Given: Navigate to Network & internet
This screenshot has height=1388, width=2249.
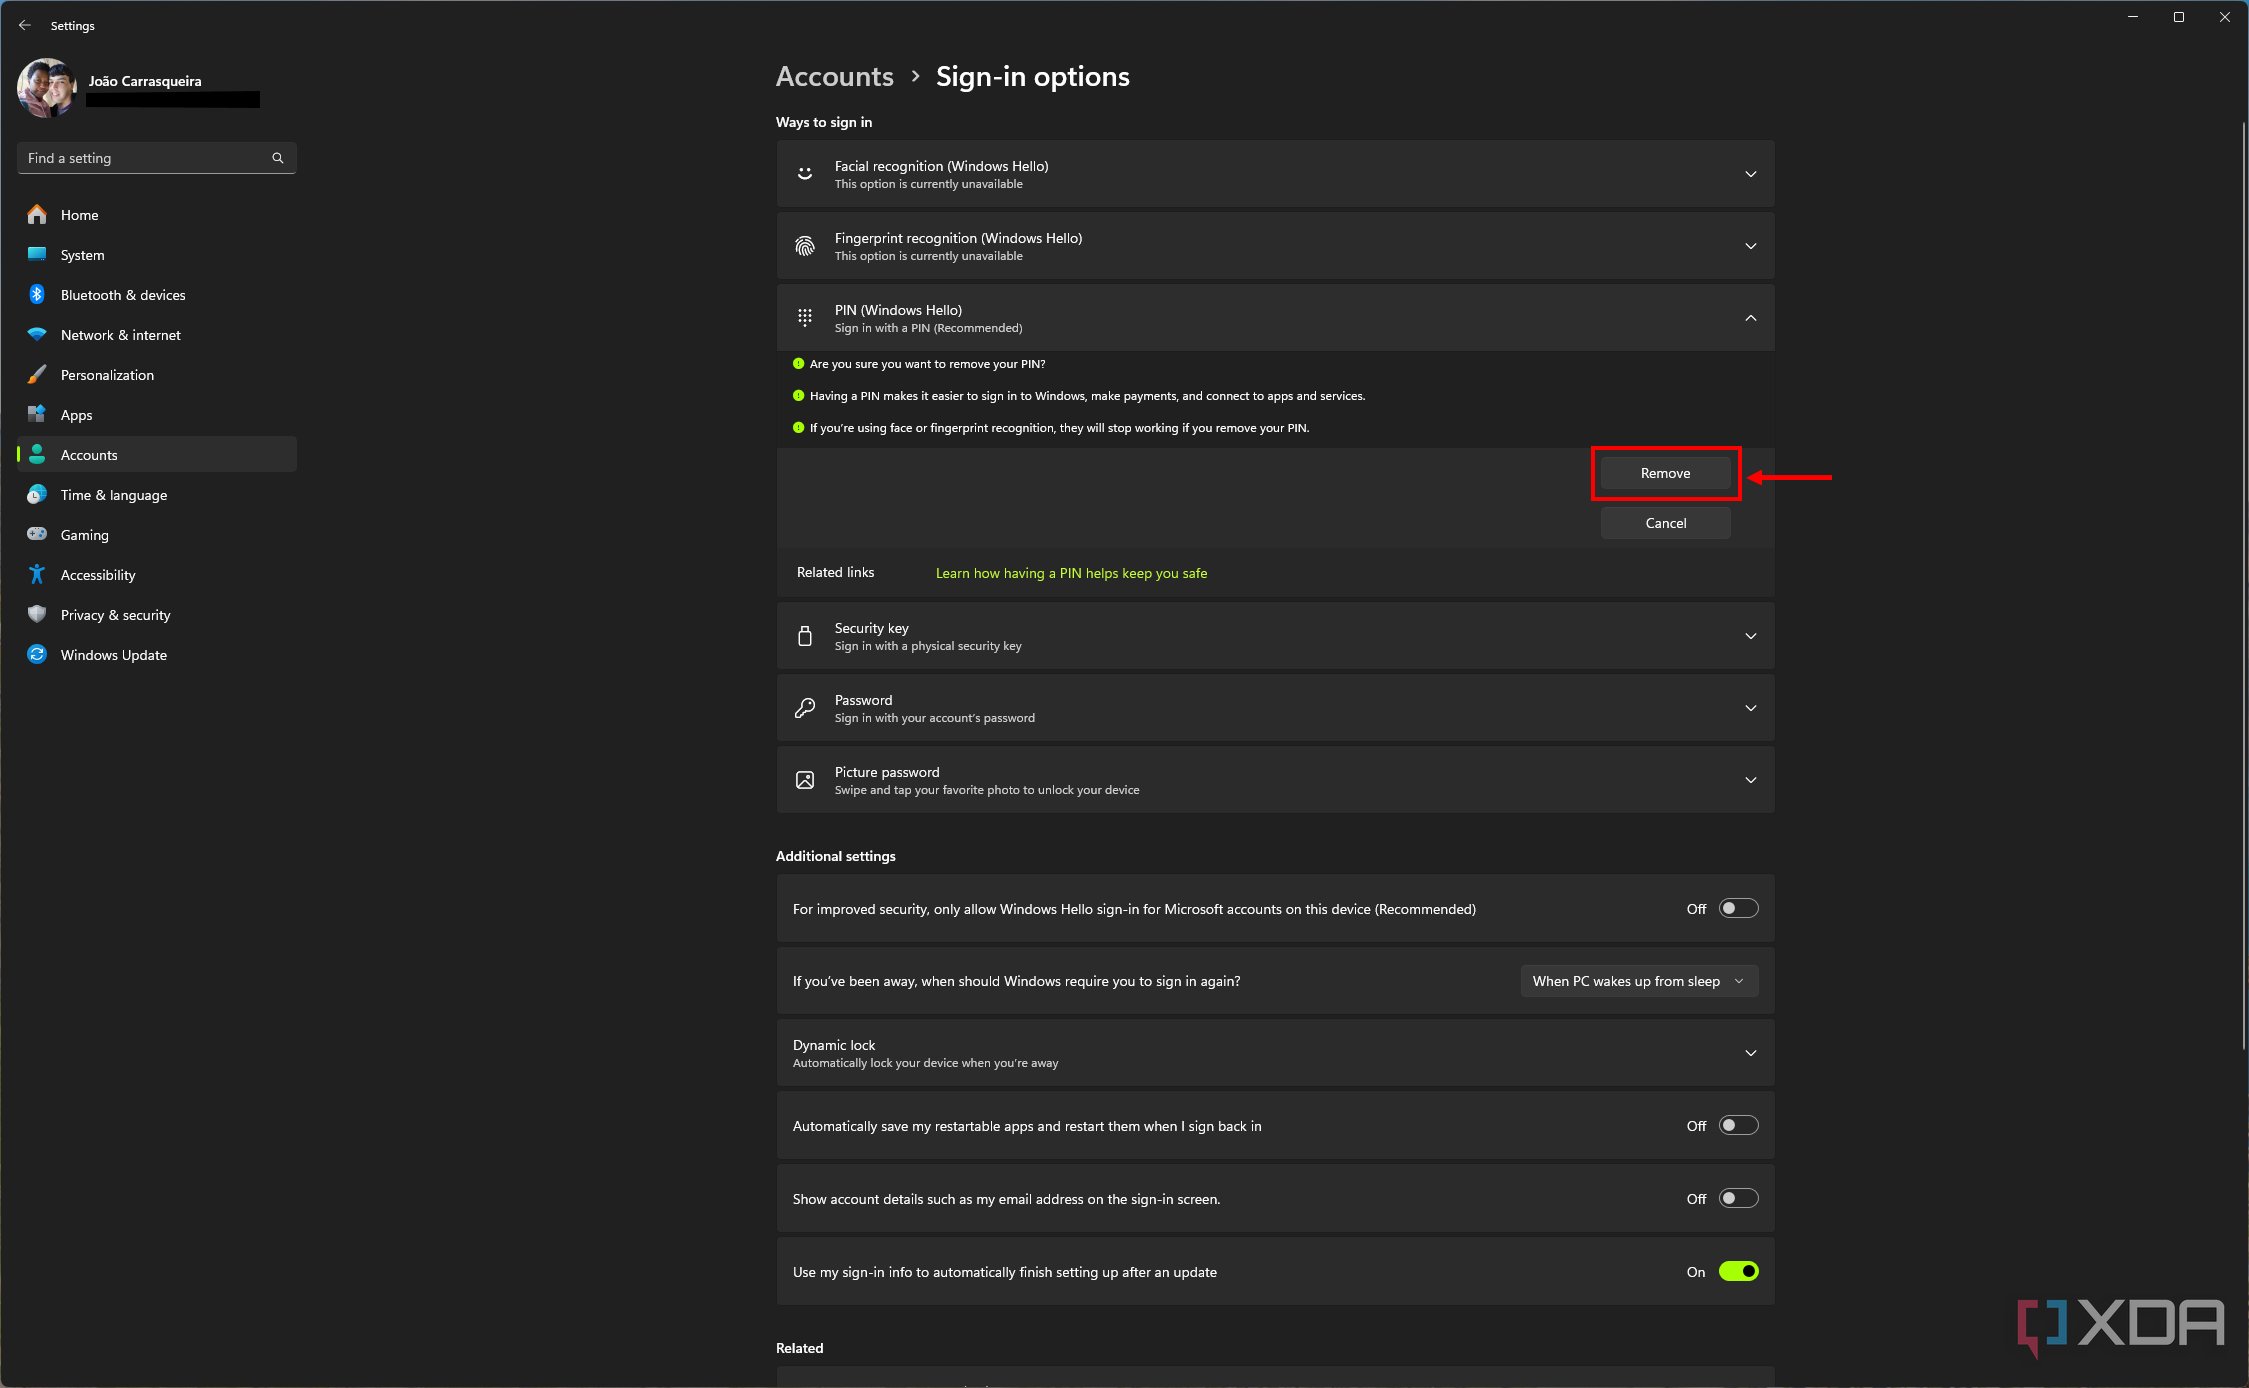Looking at the screenshot, I should (x=157, y=334).
